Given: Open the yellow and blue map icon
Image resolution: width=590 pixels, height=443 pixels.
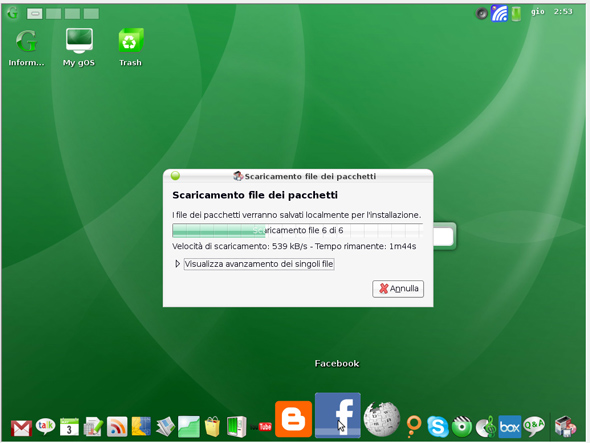Looking at the screenshot, I should (141, 427).
